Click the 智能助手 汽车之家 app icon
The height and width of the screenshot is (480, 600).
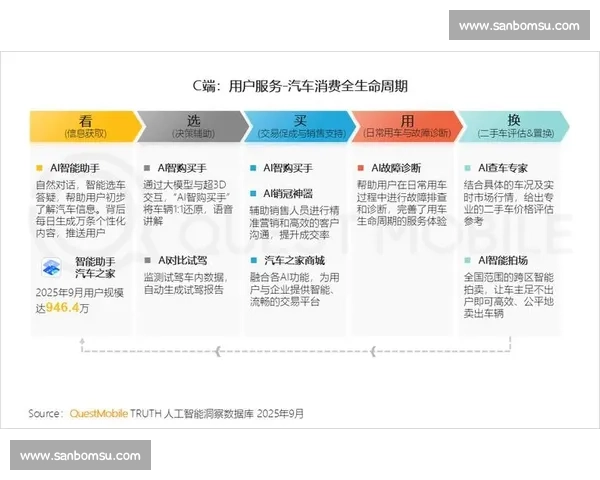pos(51,268)
